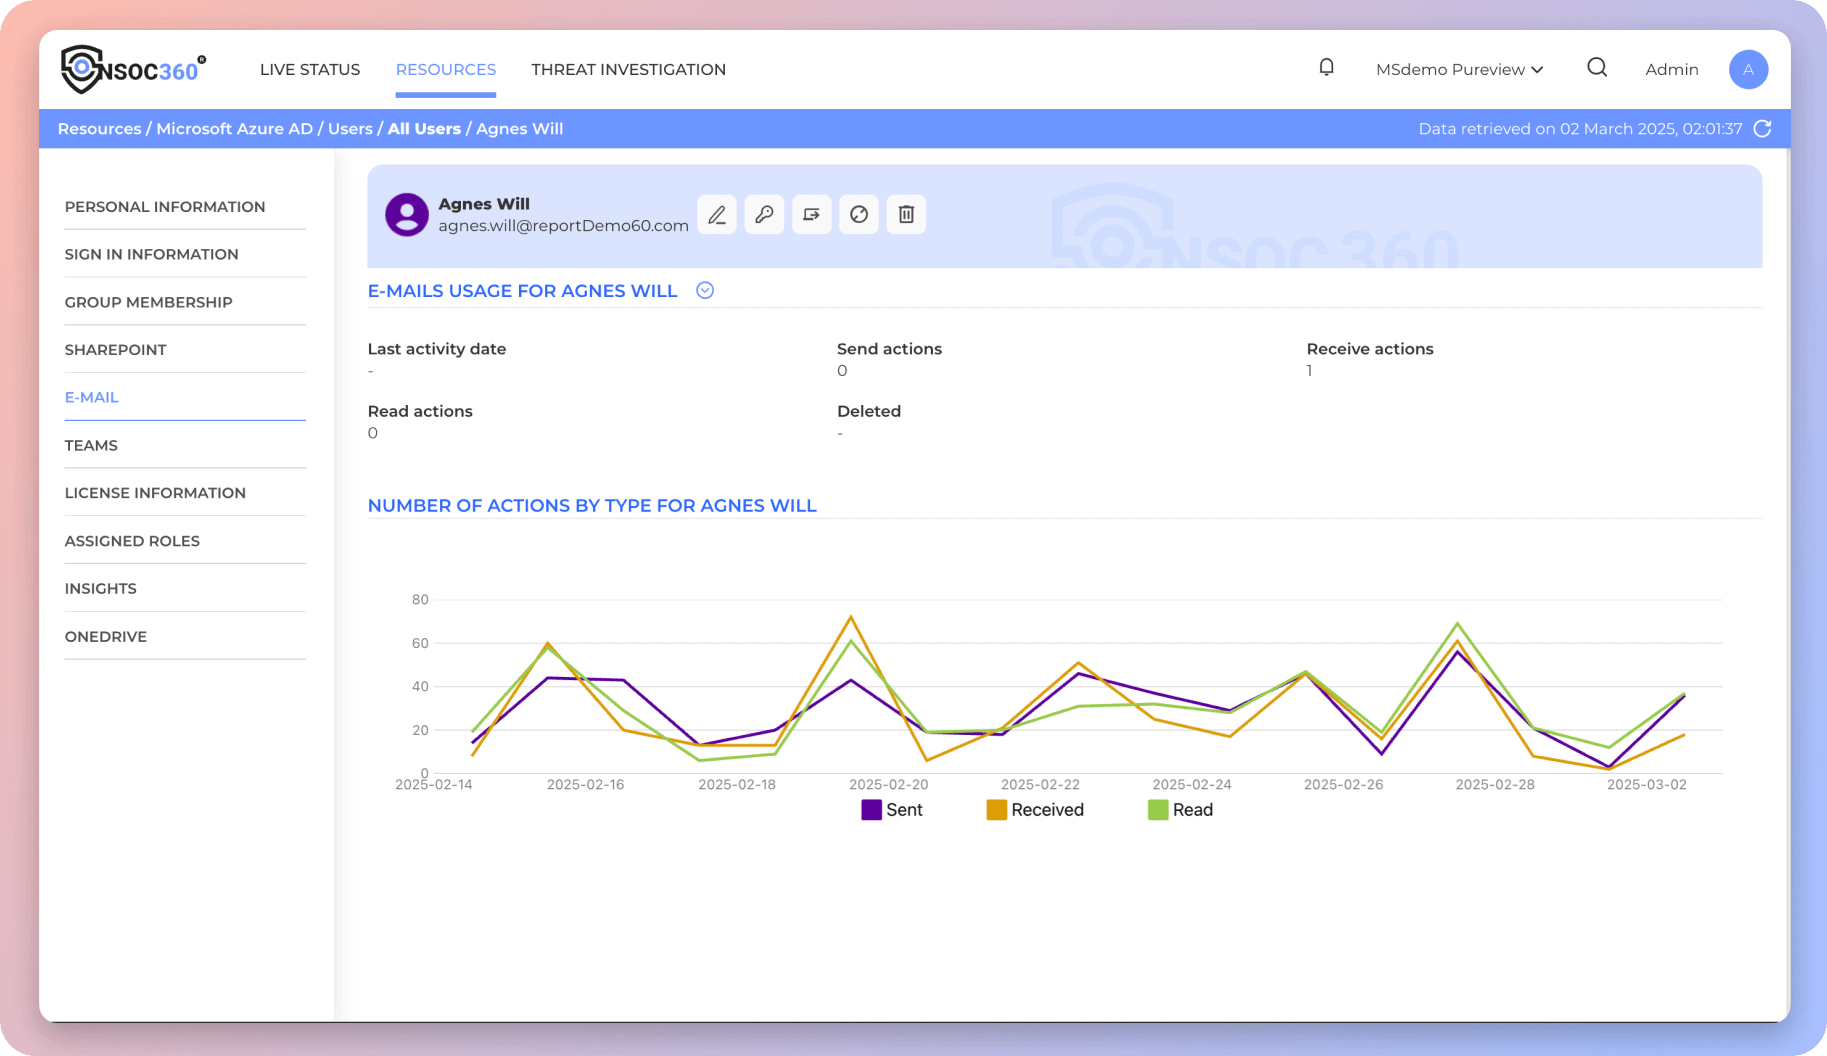This screenshot has height=1056, width=1827.
Task: Collapse the E-mails usage section chevron
Action: pyautogui.click(x=705, y=290)
